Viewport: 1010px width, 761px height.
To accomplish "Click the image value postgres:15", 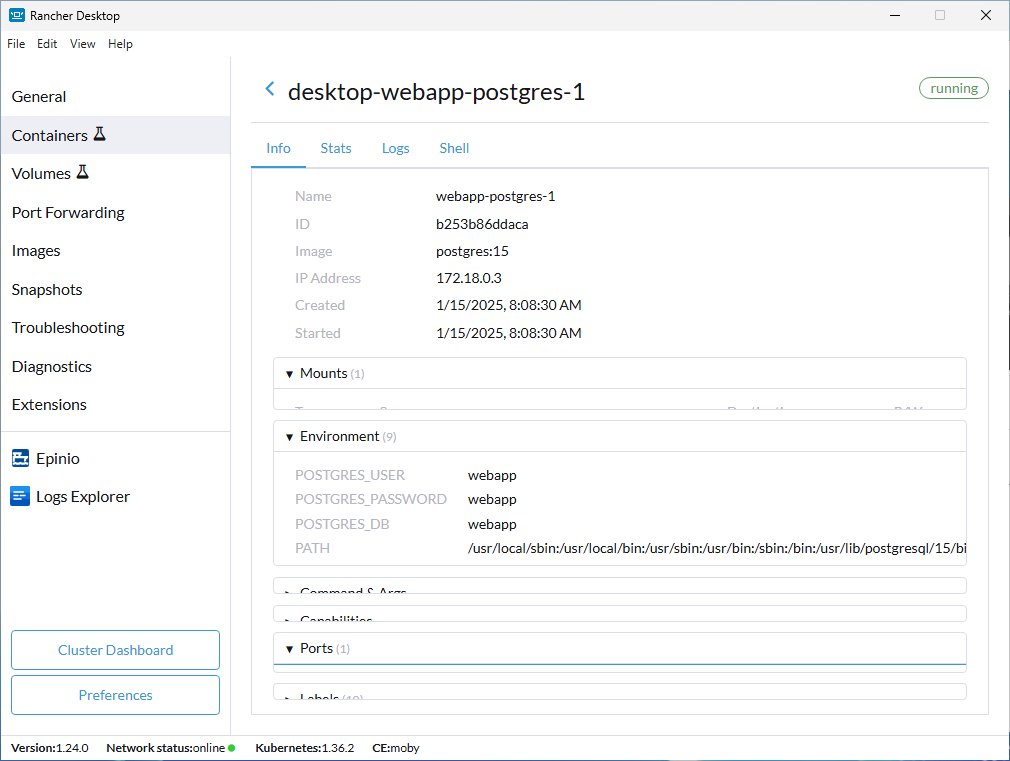I will 472,251.
